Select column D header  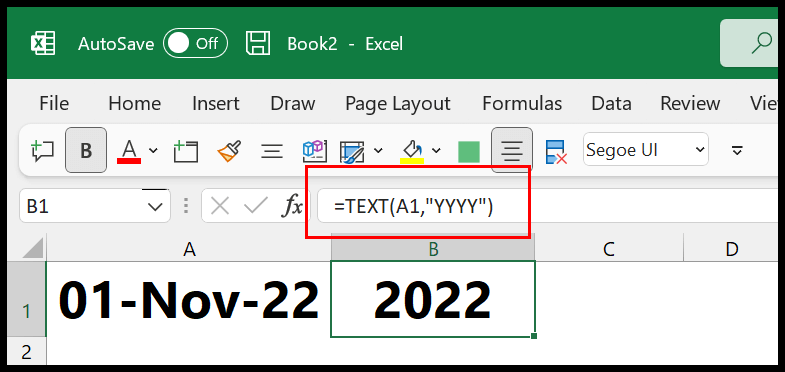[x=732, y=248]
